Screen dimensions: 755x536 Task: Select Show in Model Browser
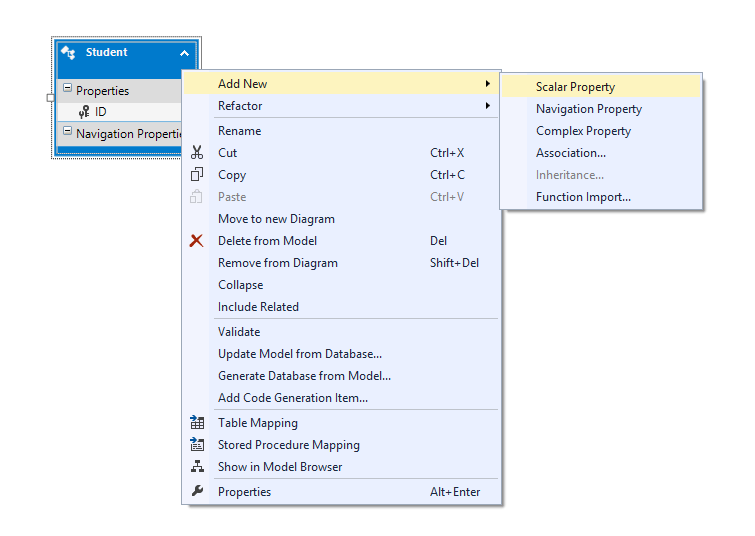pos(341,467)
